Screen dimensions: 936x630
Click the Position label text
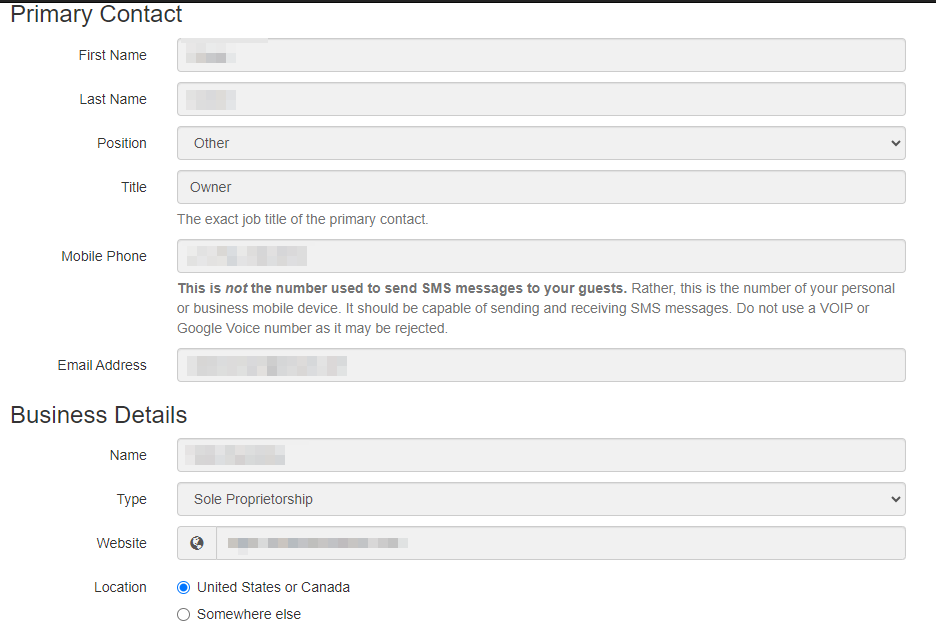(x=122, y=143)
